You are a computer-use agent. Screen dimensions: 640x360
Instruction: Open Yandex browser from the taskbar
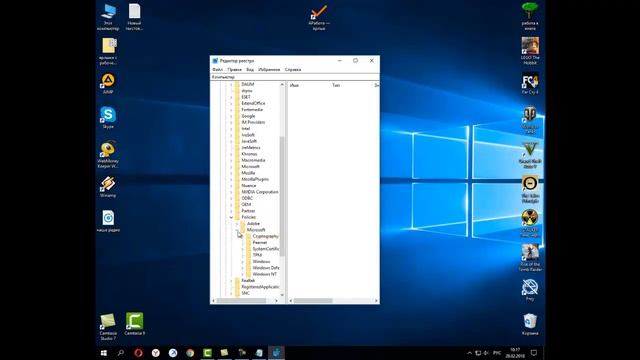tap(156, 353)
